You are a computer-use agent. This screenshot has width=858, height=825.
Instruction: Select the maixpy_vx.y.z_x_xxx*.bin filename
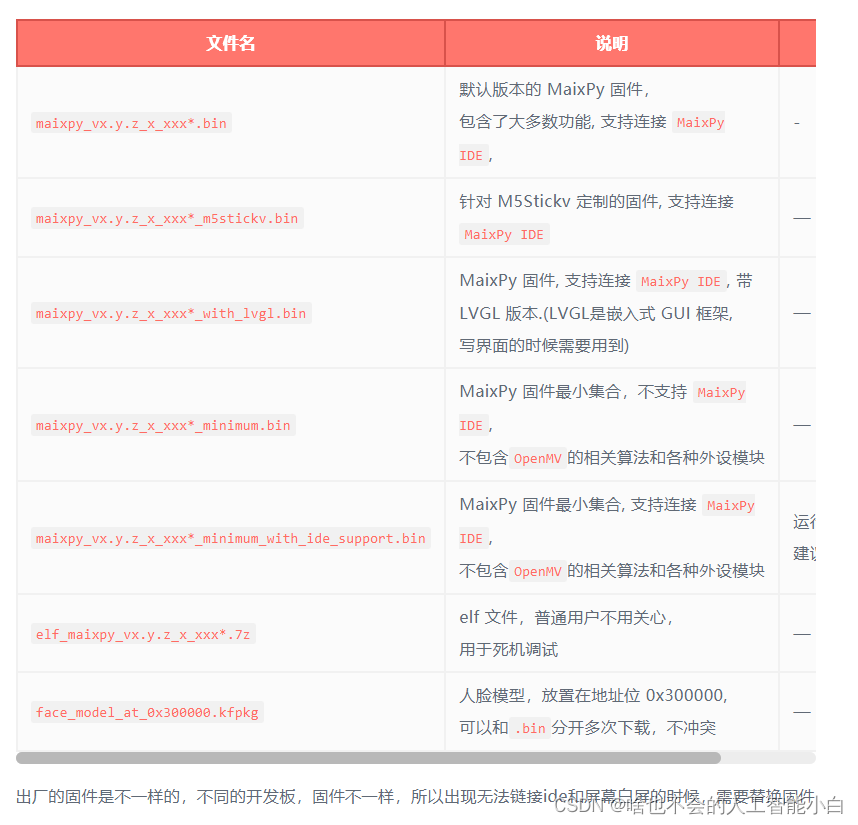click(131, 123)
